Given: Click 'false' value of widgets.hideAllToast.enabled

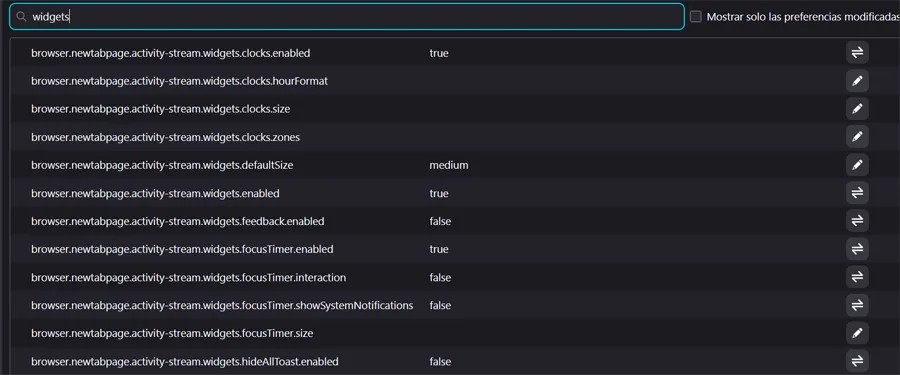Looking at the screenshot, I should 440,361.
